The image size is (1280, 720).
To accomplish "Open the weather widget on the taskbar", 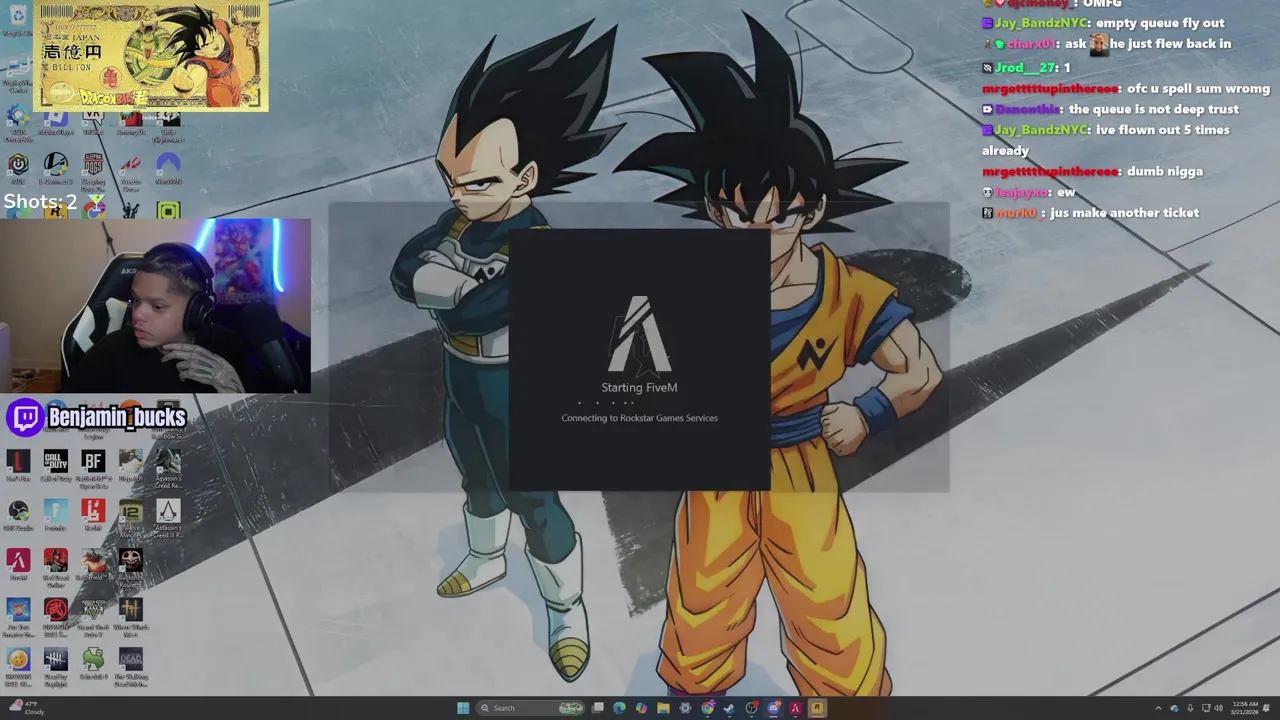I will pos(26,708).
